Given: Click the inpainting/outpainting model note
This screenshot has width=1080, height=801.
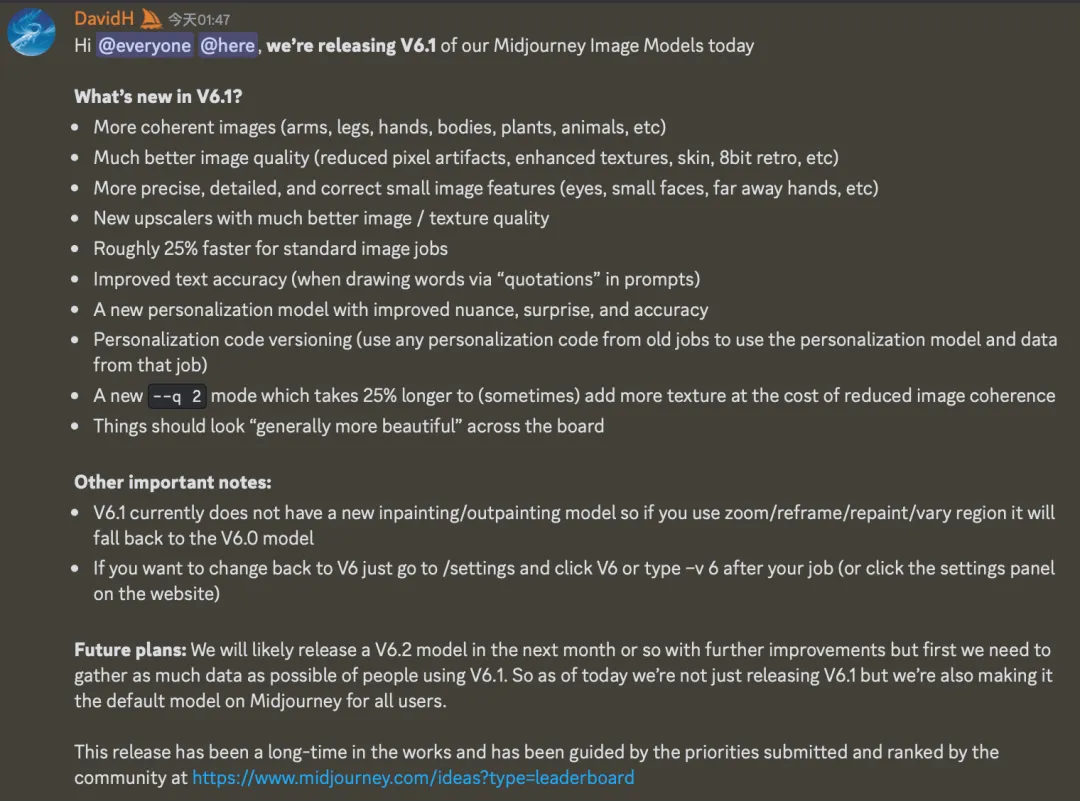Looking at the screenshot, I should coord(574,525).
